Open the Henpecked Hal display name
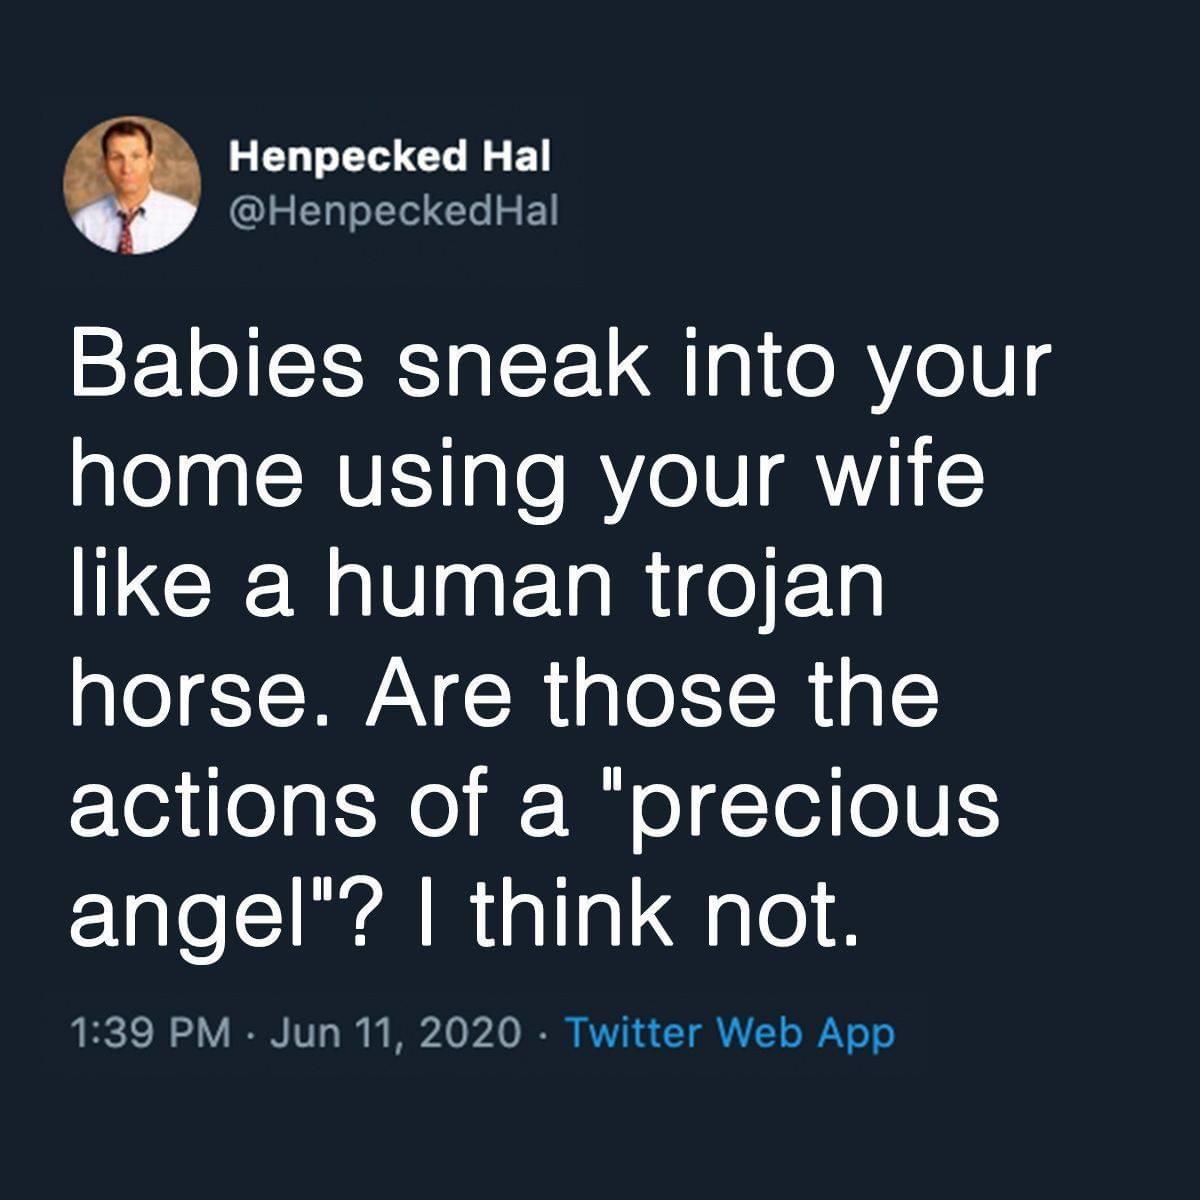This screenshot has width=1200, height=1200. pyautogui.click(x=391, y=156)
